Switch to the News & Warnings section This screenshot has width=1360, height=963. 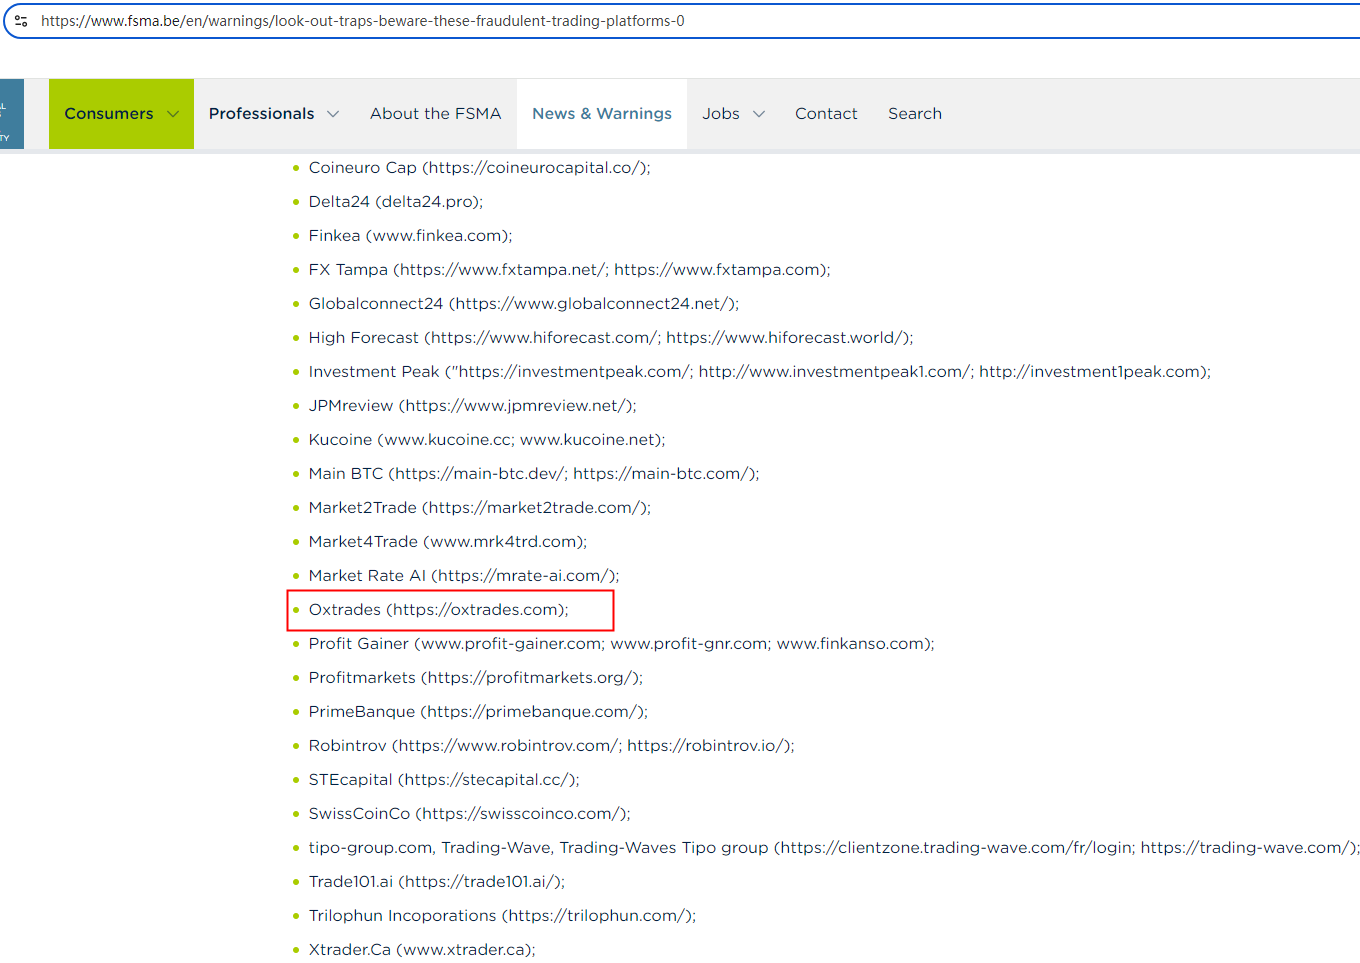point(601,114)
